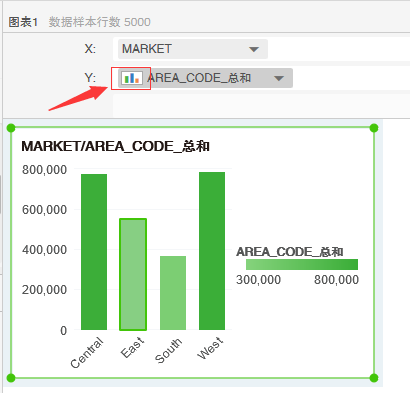Select the AREA_CODE_总和 field label

199,78
